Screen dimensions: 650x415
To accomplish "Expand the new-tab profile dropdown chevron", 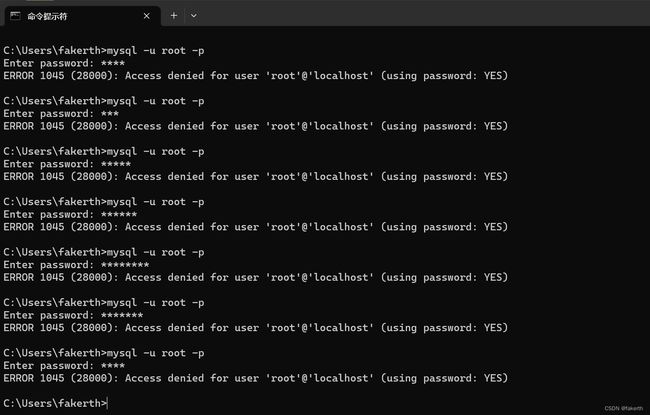I will click(x=194, y=16).
